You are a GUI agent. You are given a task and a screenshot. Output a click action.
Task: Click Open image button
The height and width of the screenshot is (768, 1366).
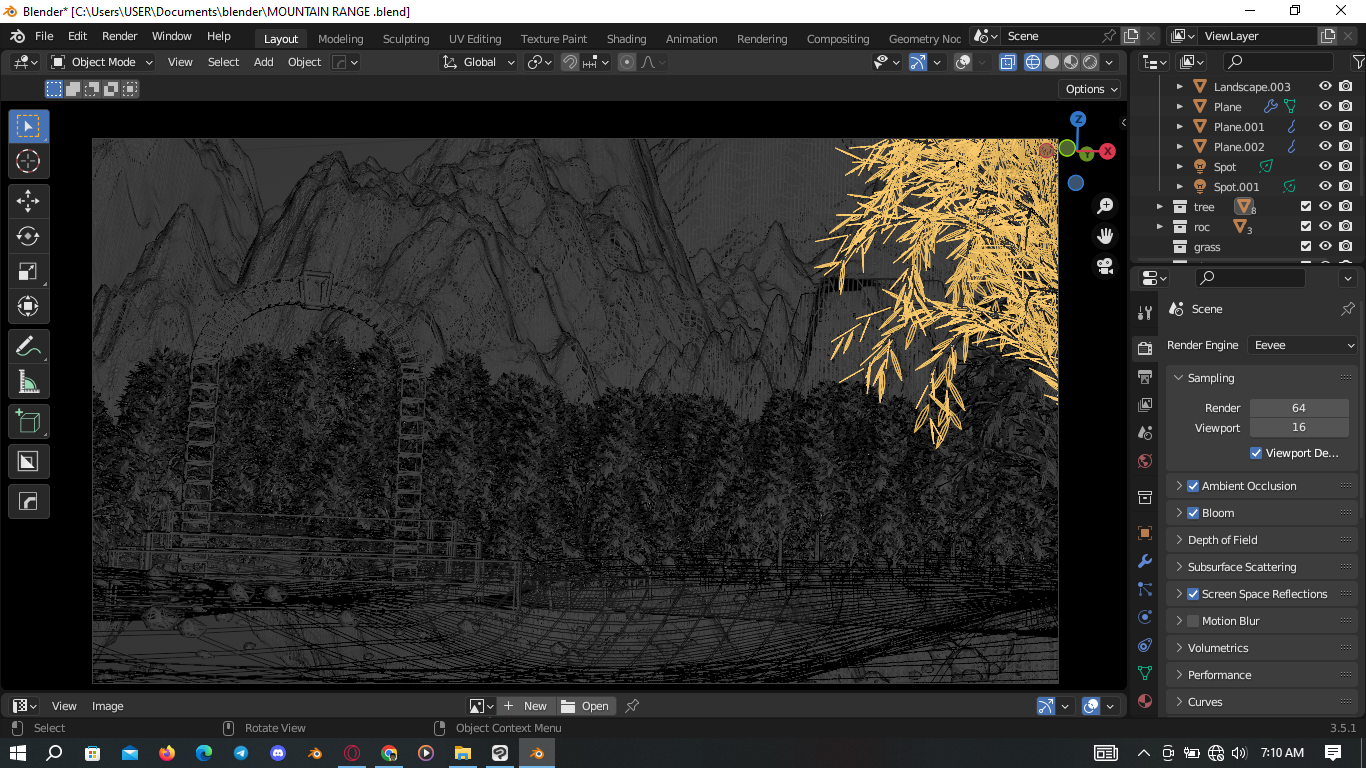[x=586, y=706]
